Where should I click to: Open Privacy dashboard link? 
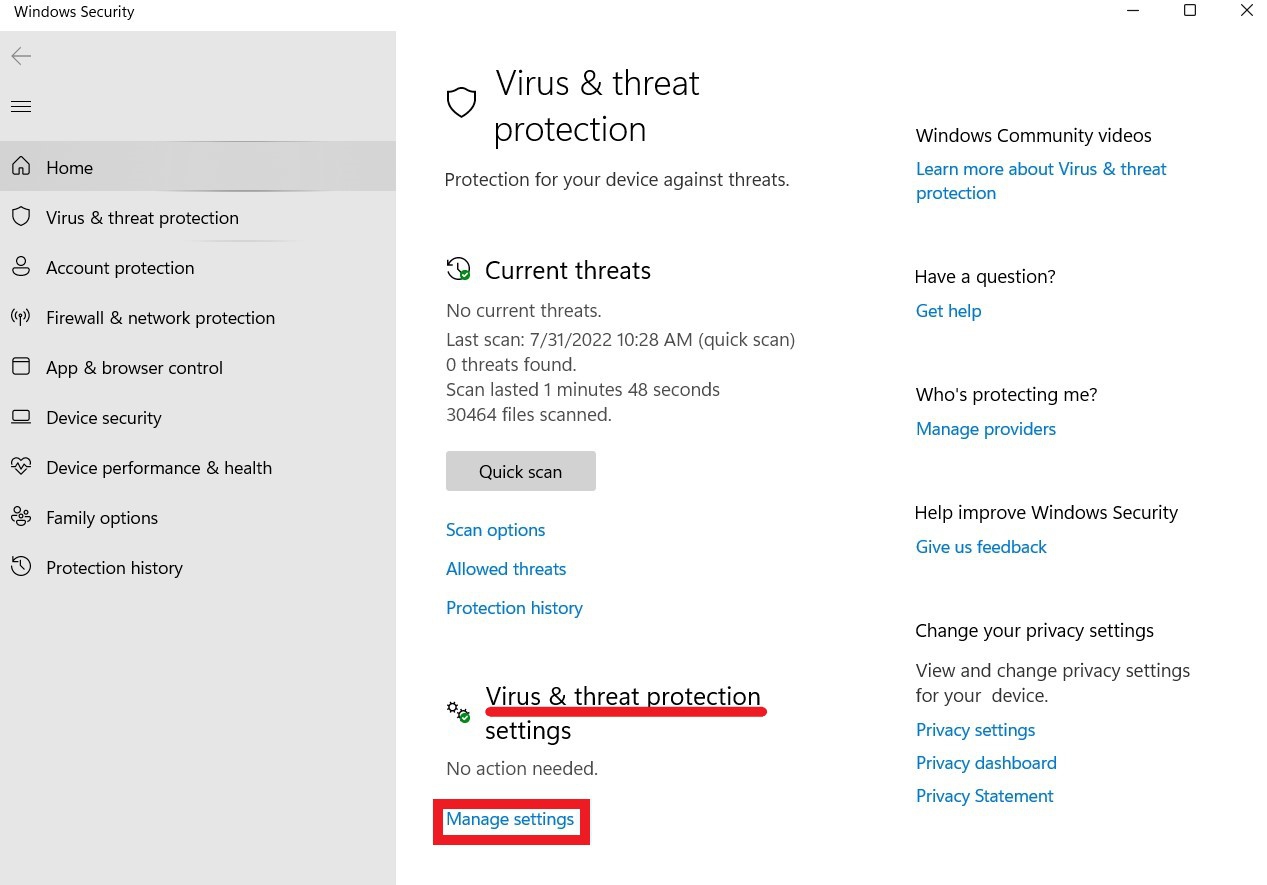pos(986,763)
